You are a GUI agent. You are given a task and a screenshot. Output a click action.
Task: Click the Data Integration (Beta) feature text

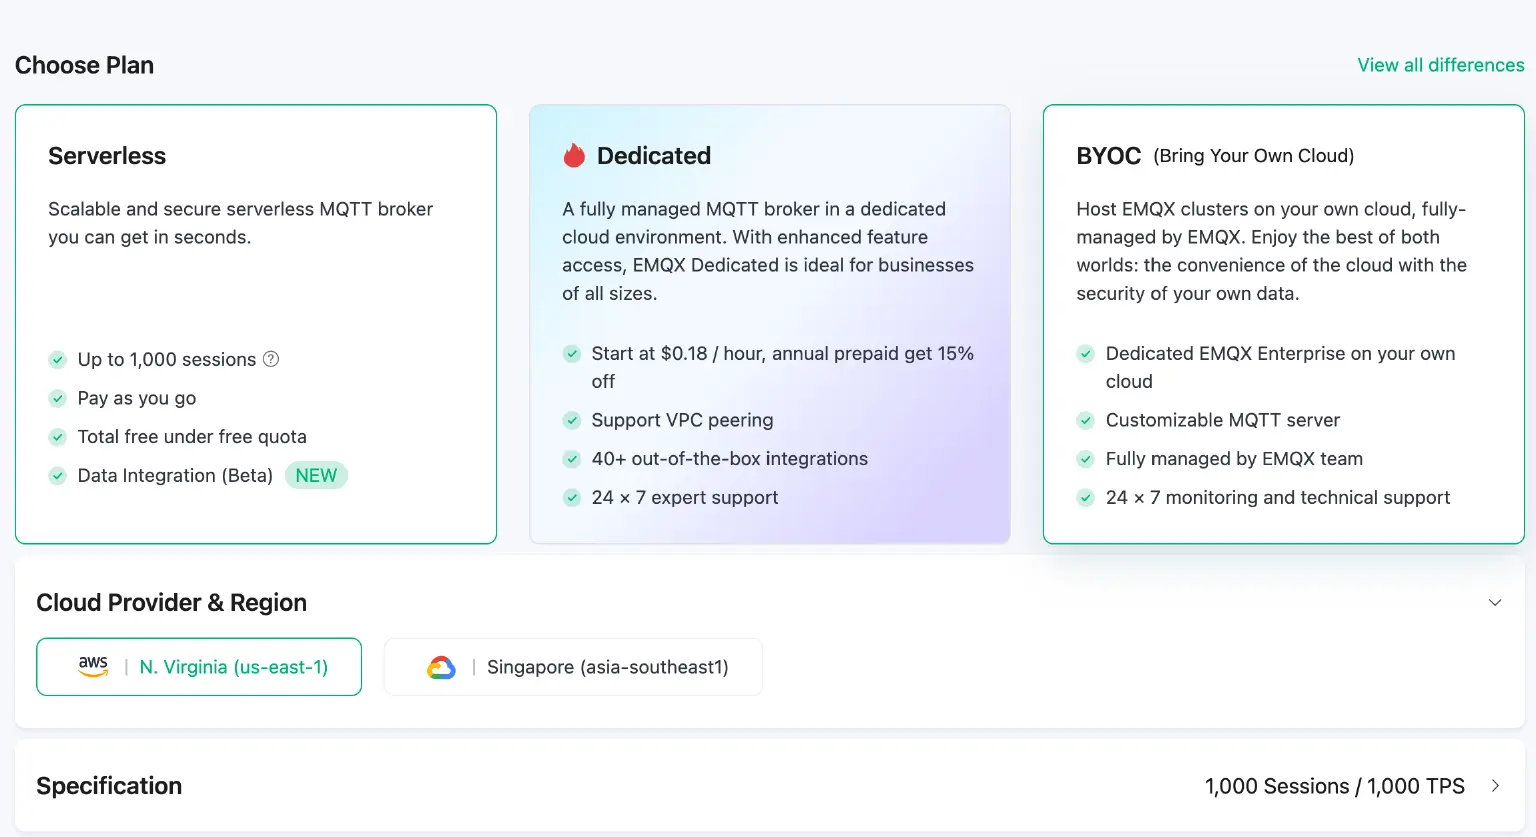pyautogui.click(x=175, y=475)
